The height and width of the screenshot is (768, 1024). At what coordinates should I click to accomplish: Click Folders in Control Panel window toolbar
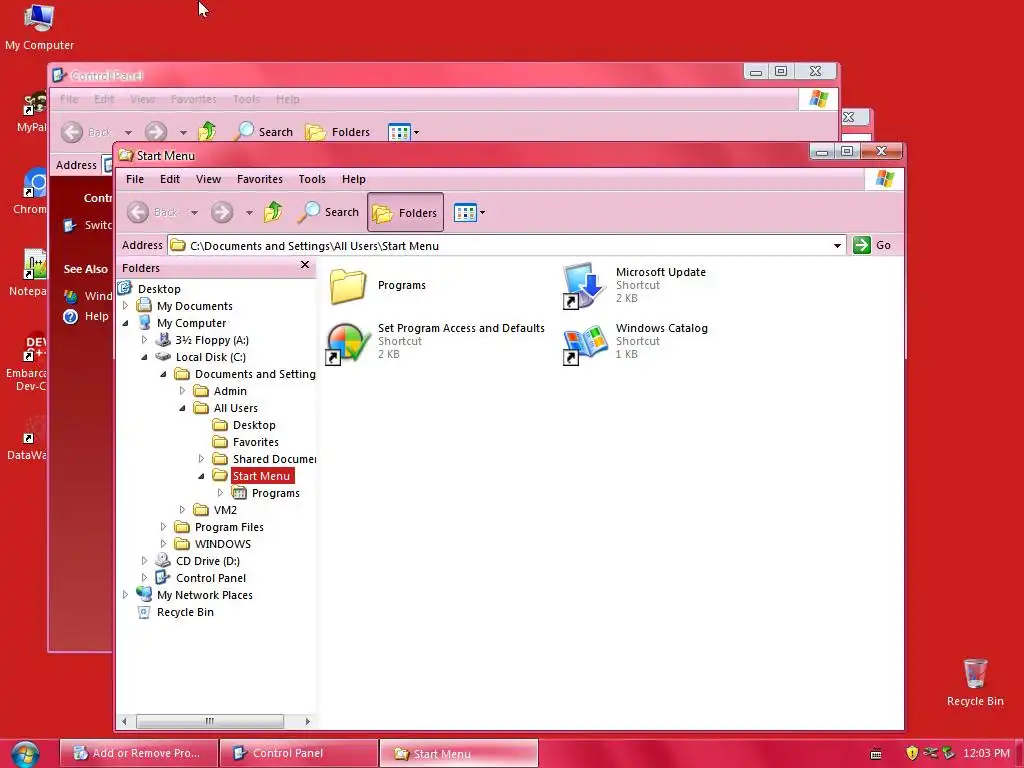[x=338, y=132]
